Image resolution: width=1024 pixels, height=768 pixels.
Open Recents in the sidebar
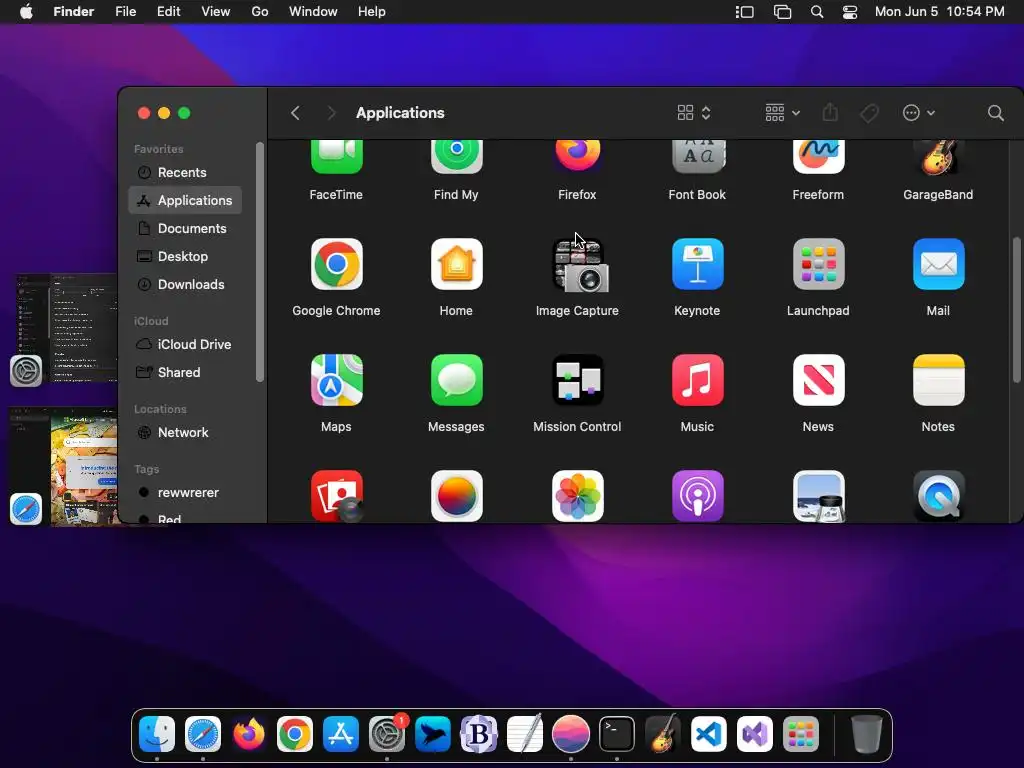tap(185, 172)
